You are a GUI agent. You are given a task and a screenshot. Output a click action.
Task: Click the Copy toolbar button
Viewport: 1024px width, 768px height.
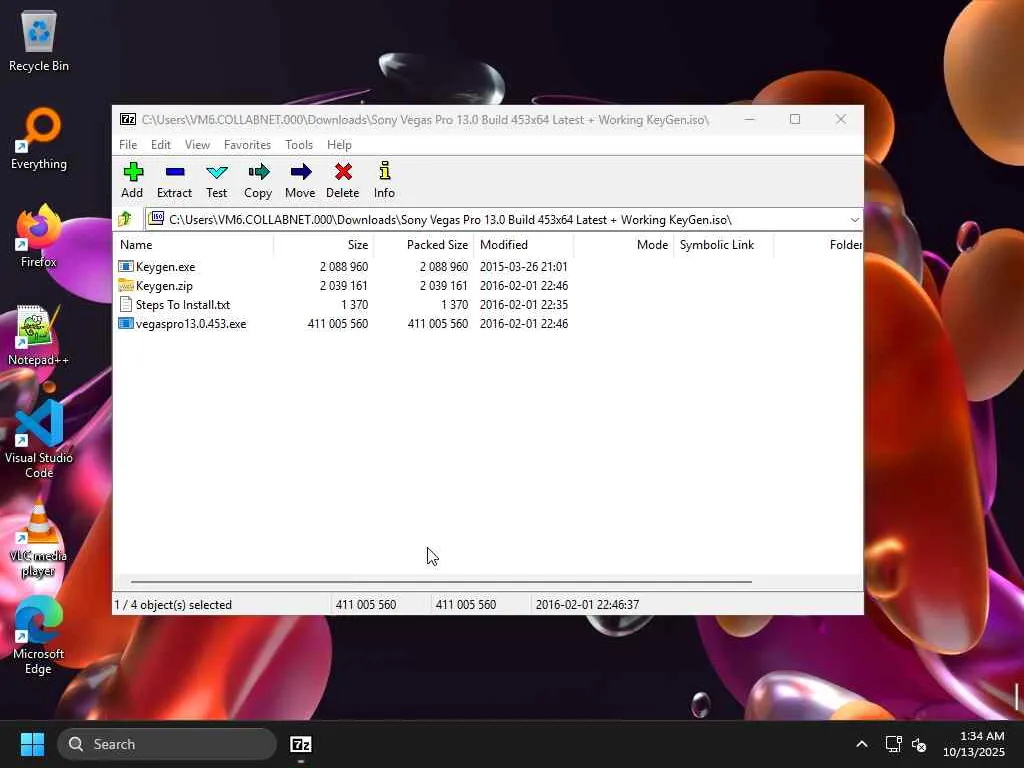pyautogui.click(x=258, y=180)
